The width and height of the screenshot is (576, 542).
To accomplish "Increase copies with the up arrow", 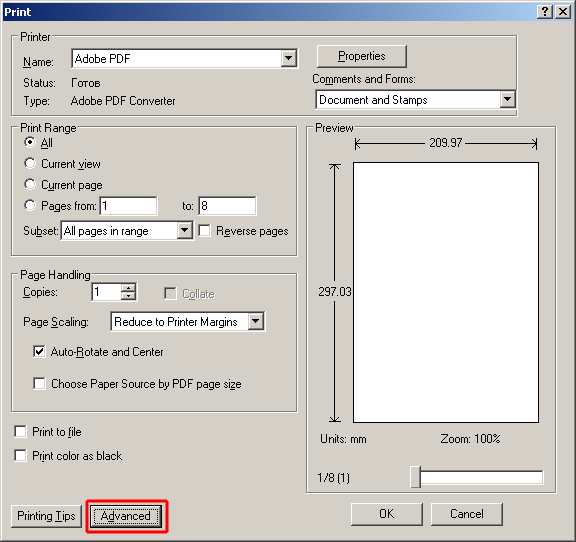I will (x=129, y=288).
